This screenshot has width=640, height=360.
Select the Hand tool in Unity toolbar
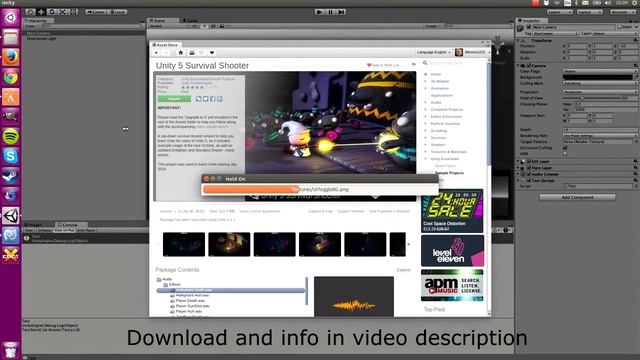(x=30, y=12)
